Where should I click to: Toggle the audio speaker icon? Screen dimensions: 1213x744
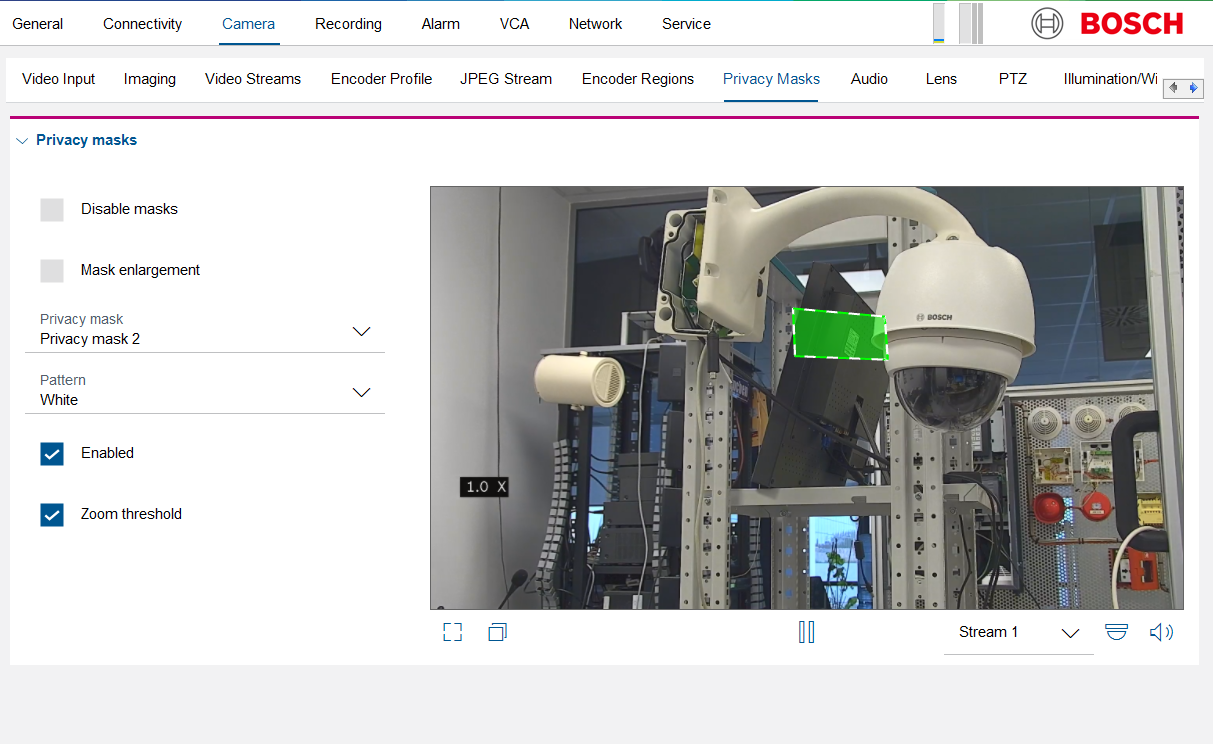[x=1161, y=632]
